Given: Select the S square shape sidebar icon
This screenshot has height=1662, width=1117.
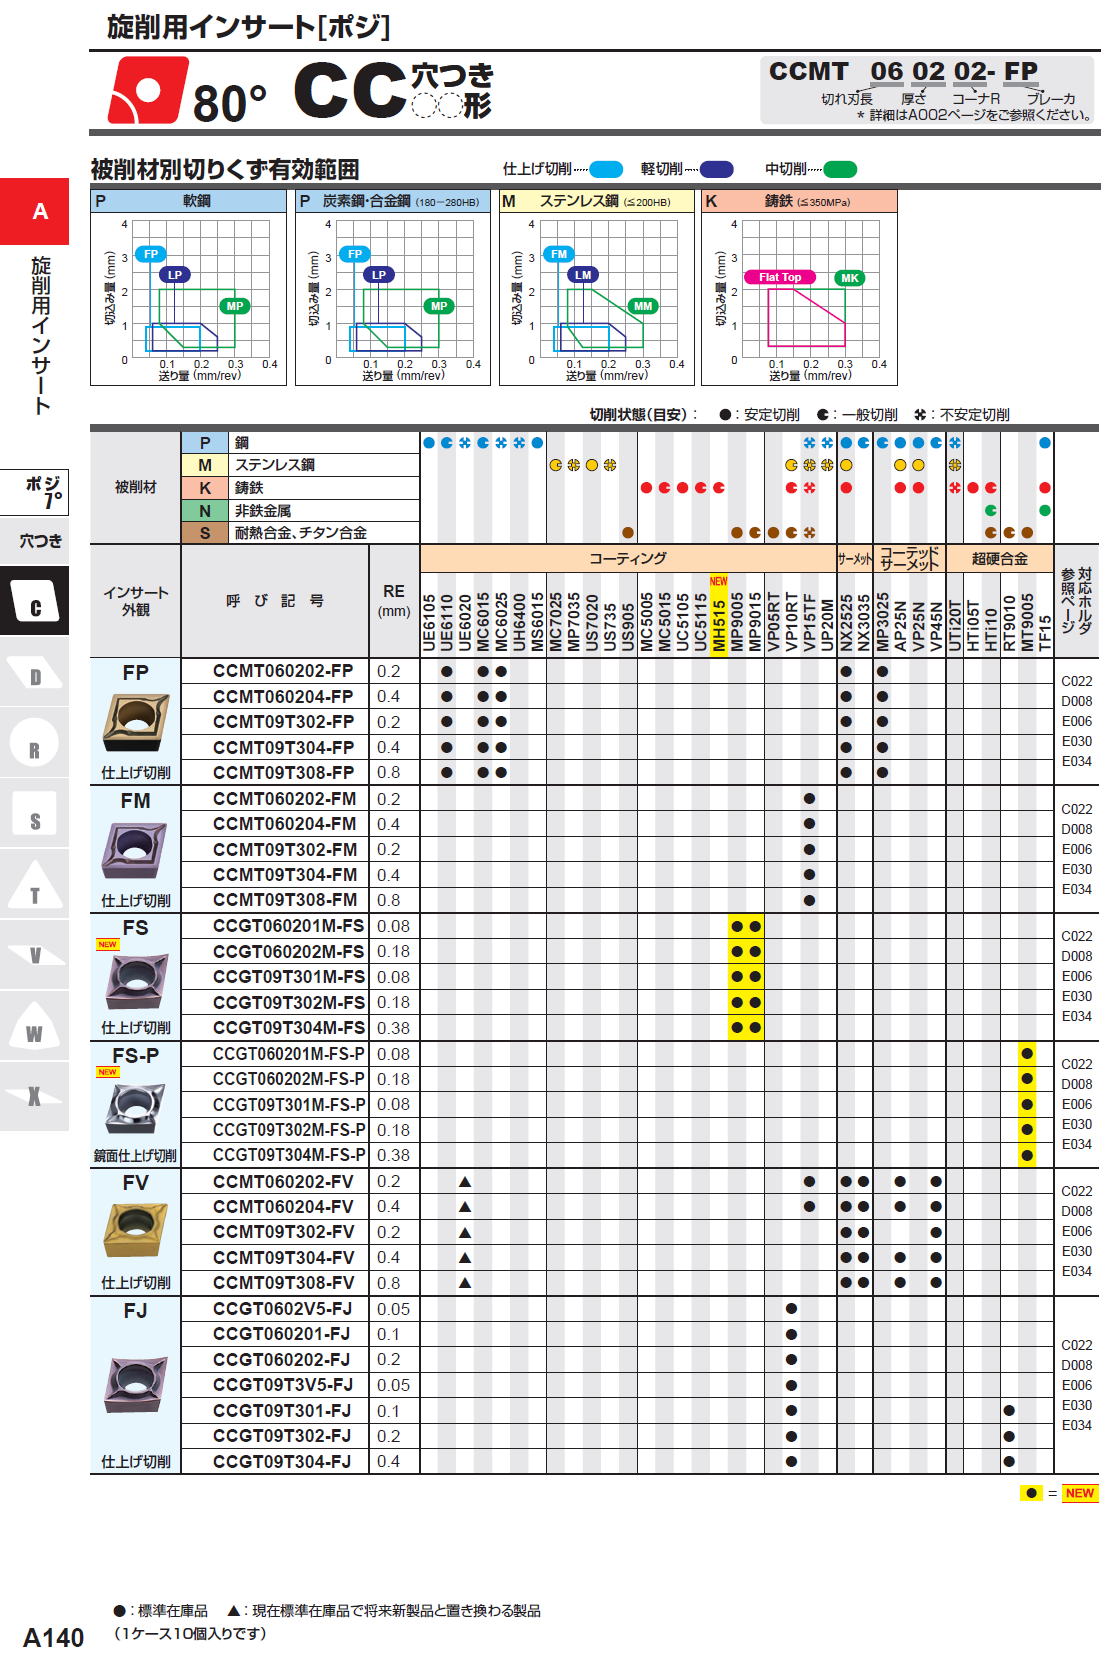Looking at the screenshot, I should 34,815.
